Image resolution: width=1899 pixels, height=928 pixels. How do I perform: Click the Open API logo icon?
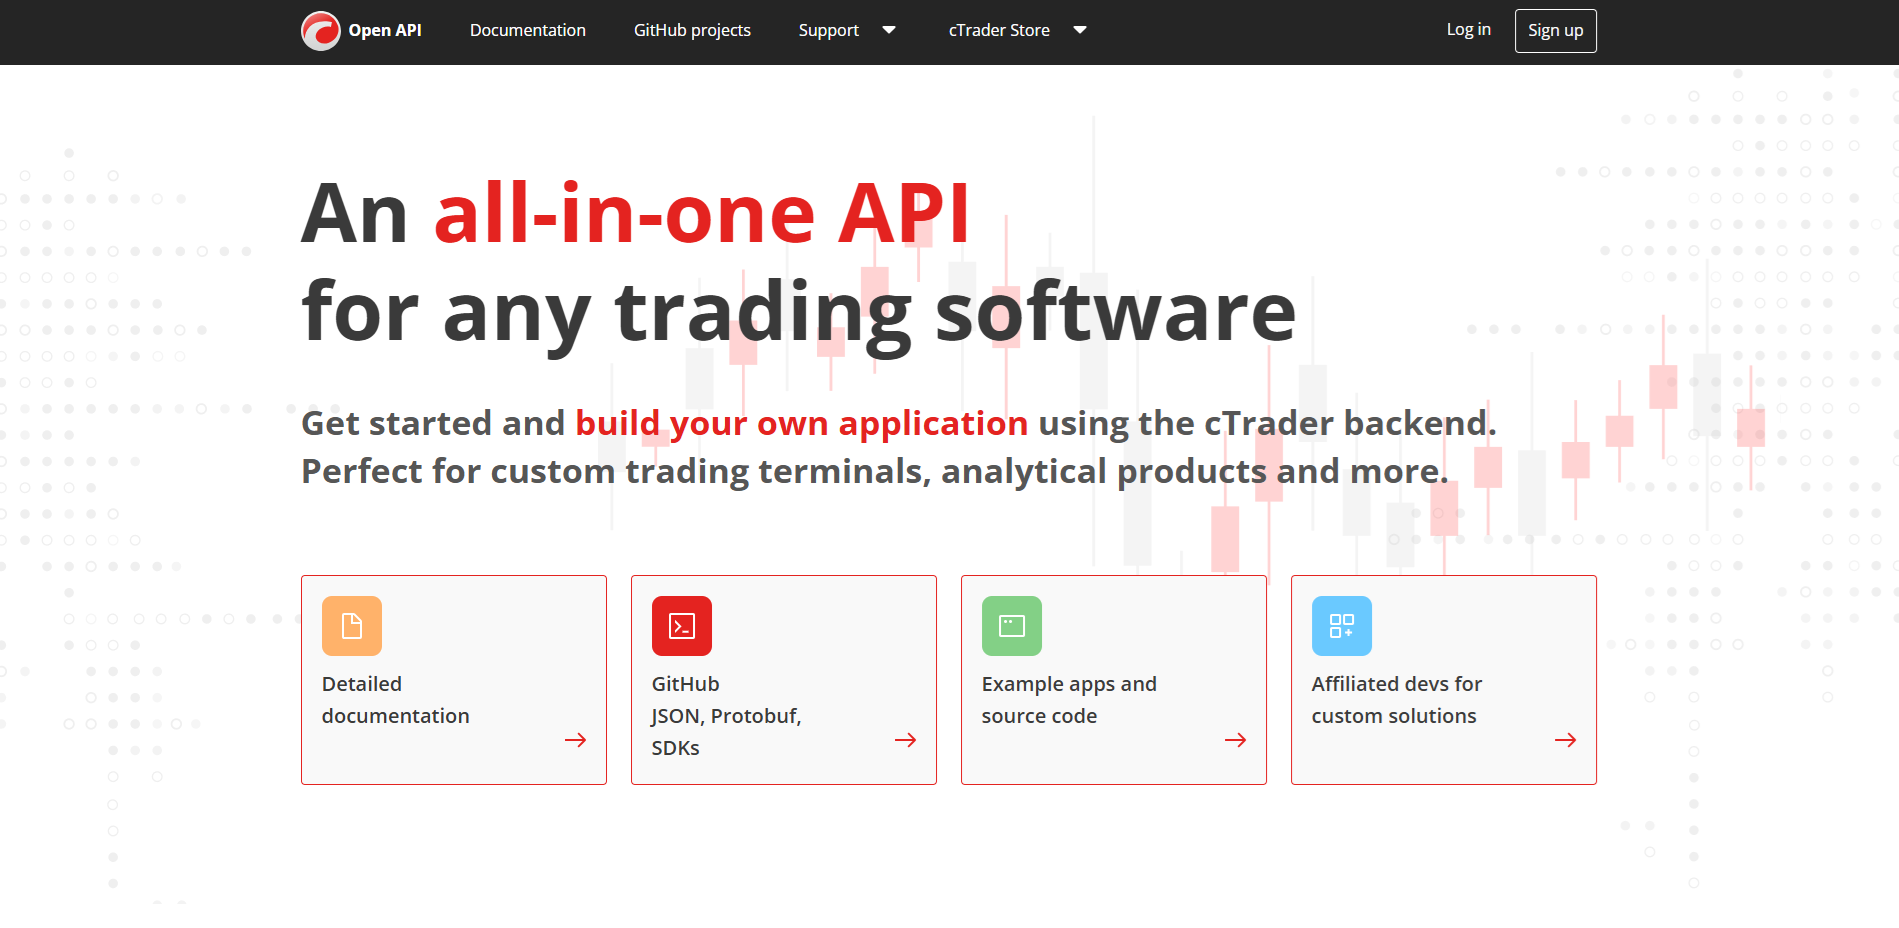click(x=319, y=30)
